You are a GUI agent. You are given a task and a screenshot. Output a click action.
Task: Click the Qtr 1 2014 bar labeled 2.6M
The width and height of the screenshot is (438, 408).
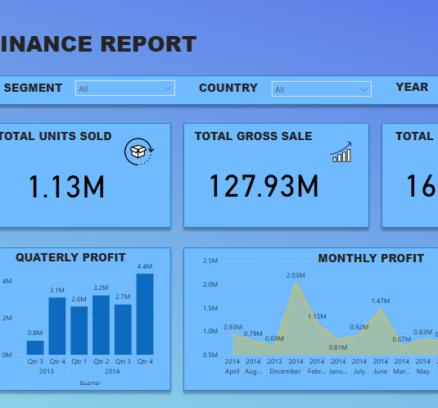coord(79,331)
